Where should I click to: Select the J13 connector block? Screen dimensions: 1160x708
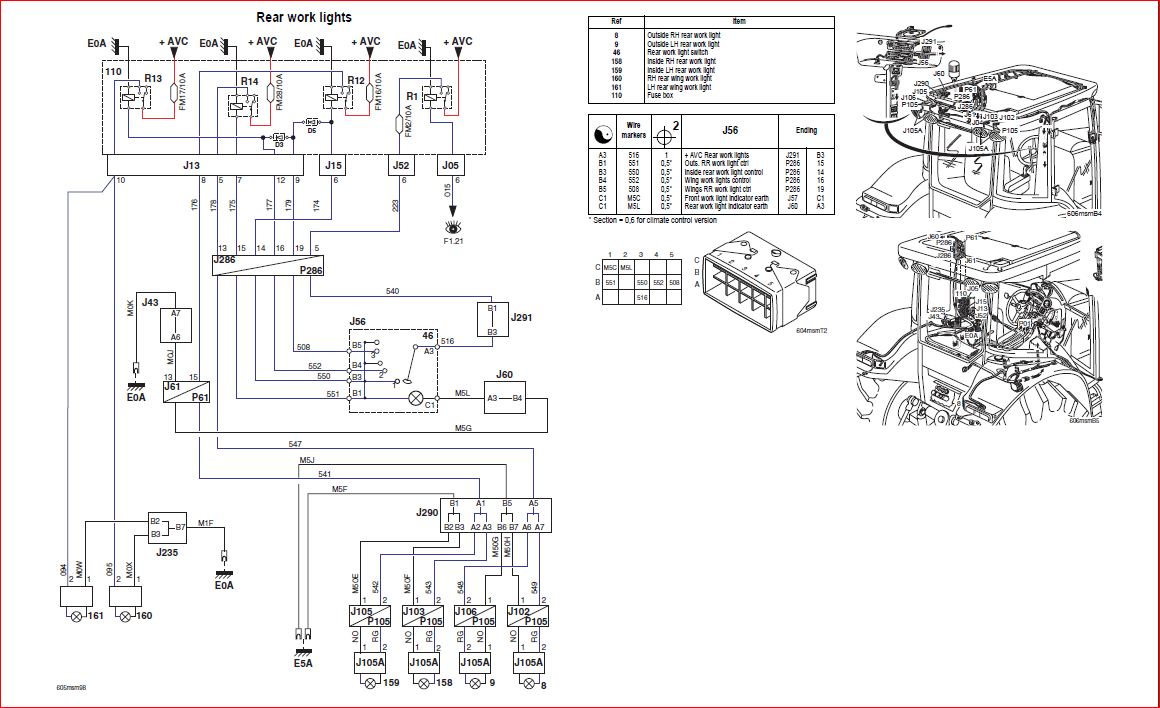point(207,165)
